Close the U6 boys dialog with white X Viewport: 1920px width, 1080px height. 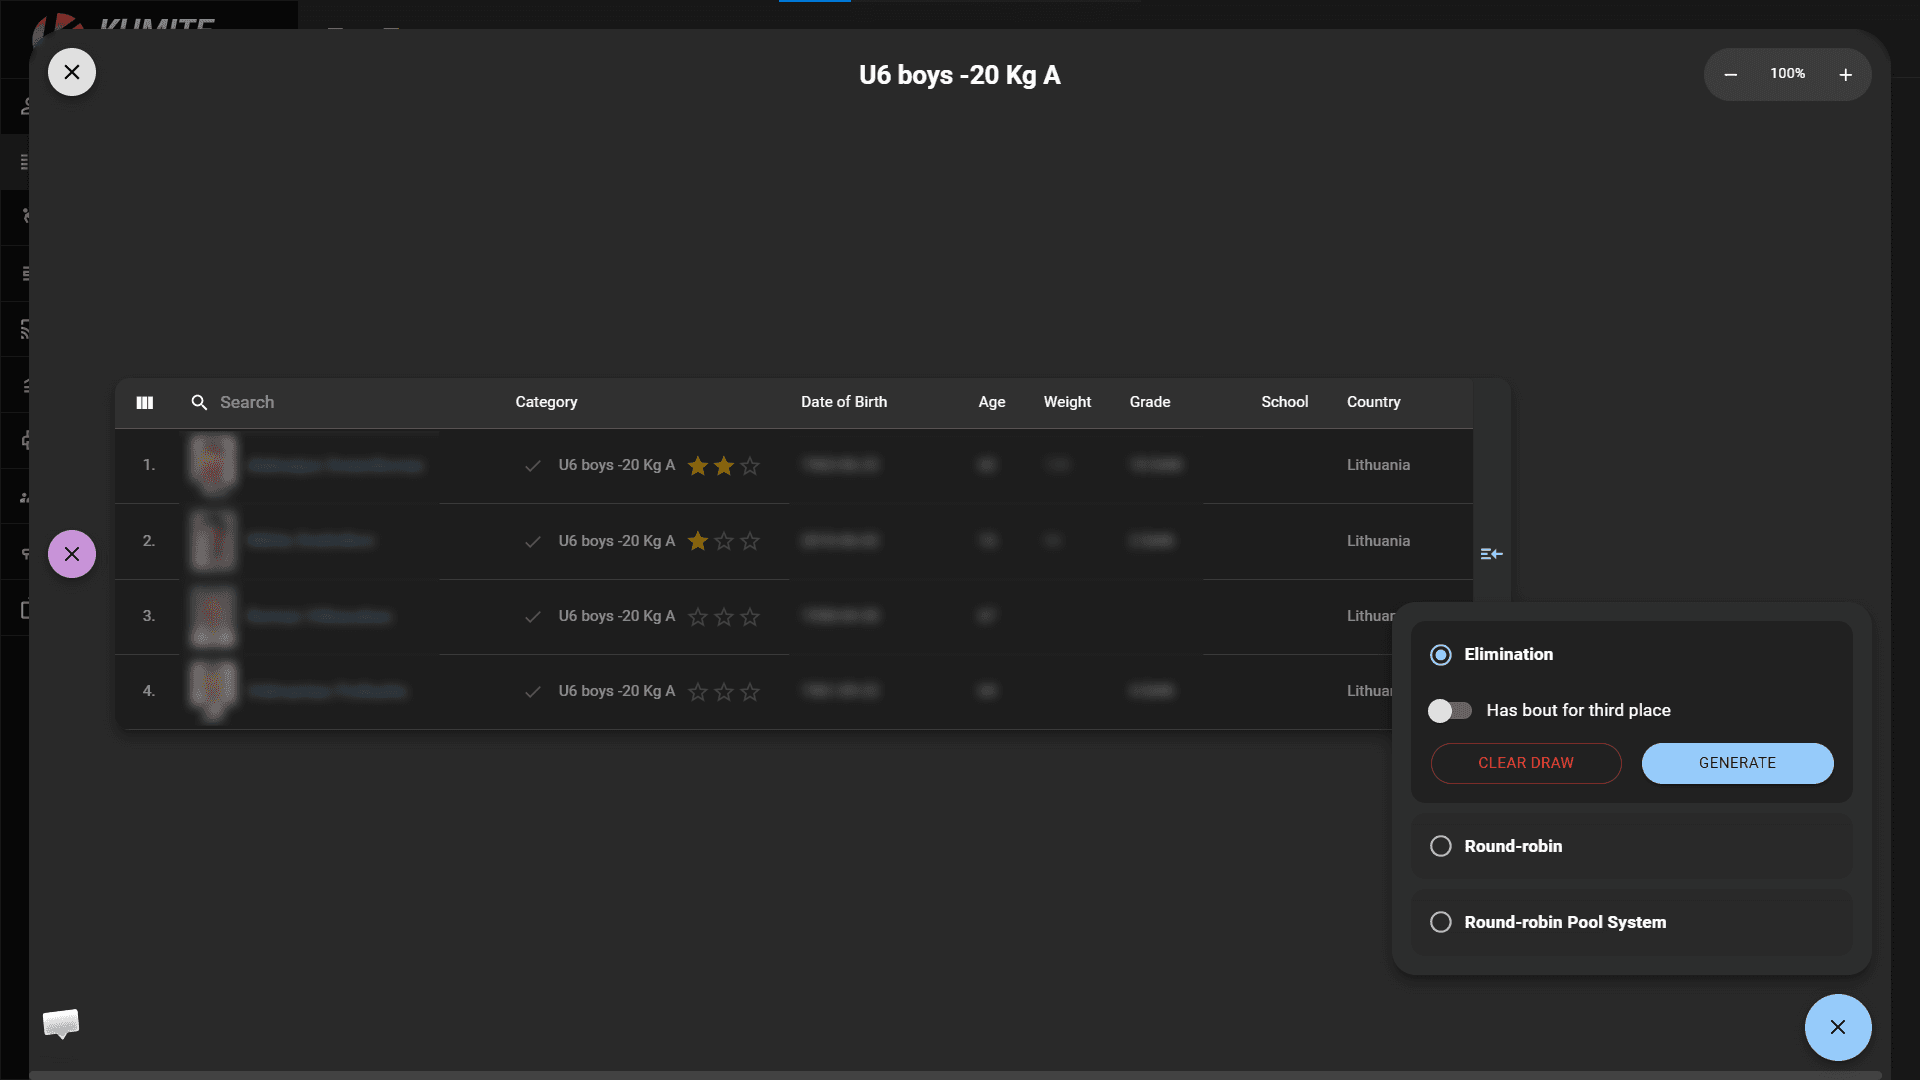(72, 72)
